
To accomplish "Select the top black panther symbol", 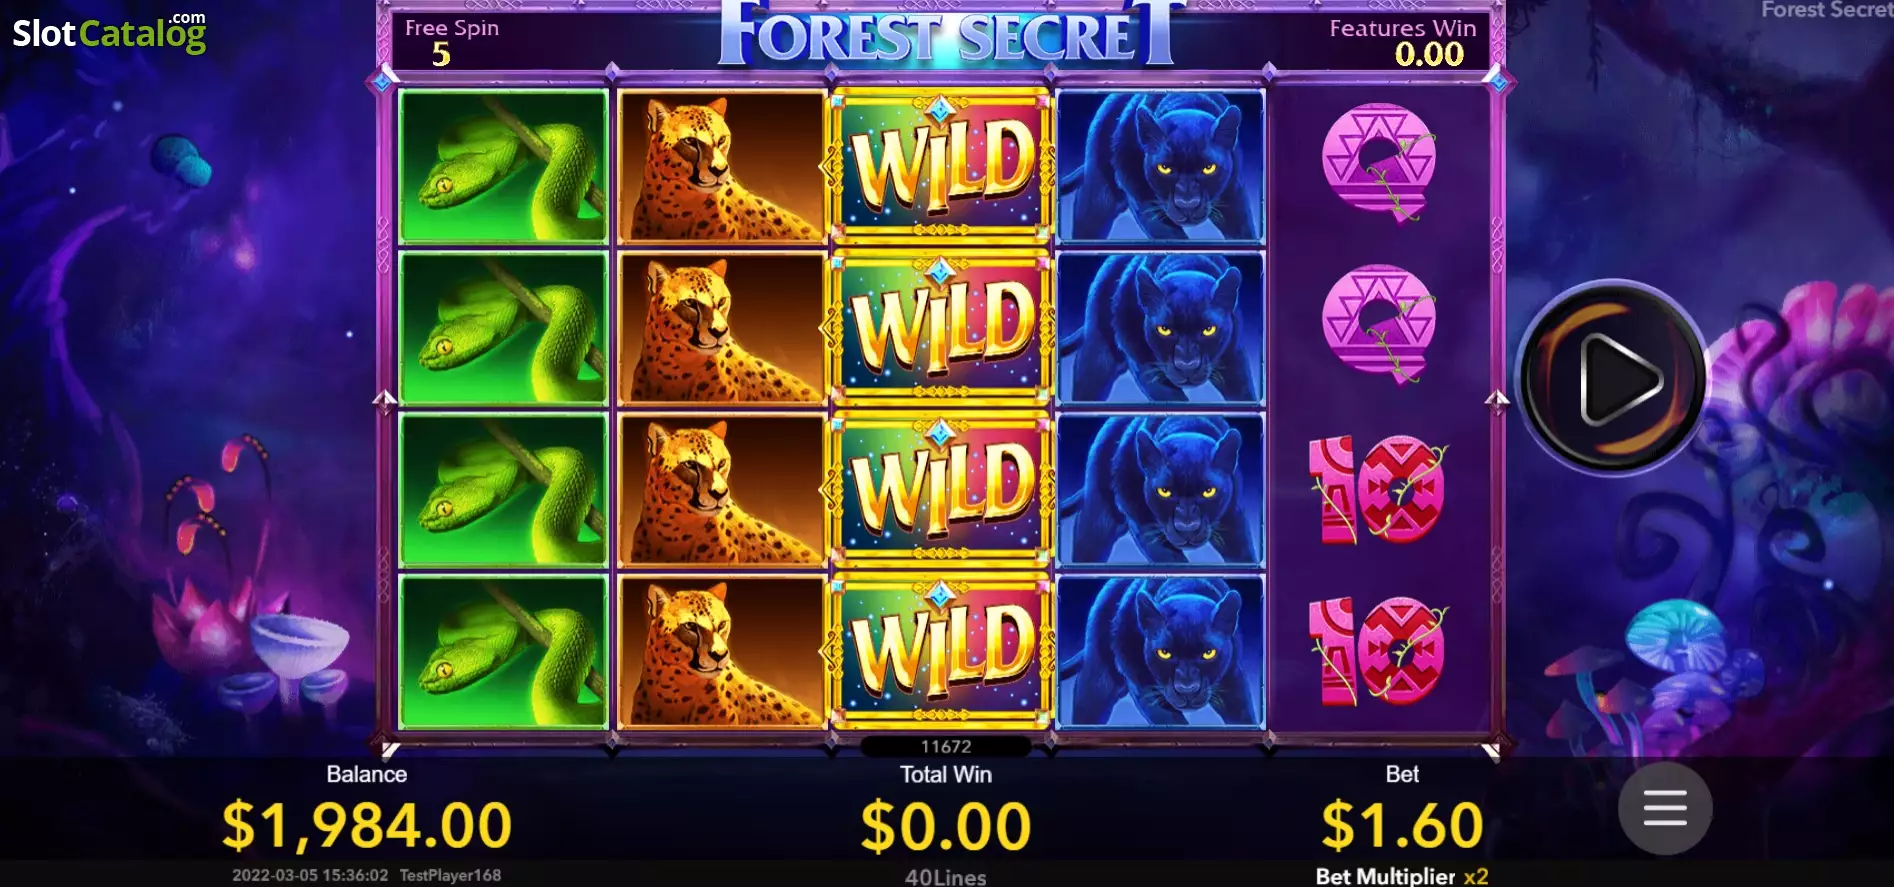I will (x=1160, y=167).
